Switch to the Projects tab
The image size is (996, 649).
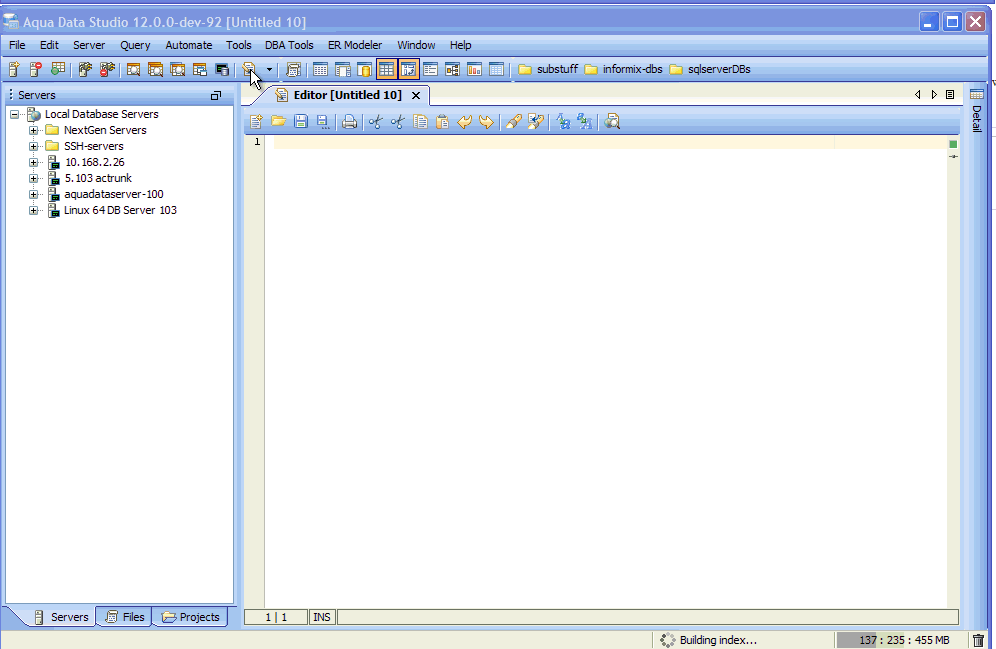pos(191,617)
